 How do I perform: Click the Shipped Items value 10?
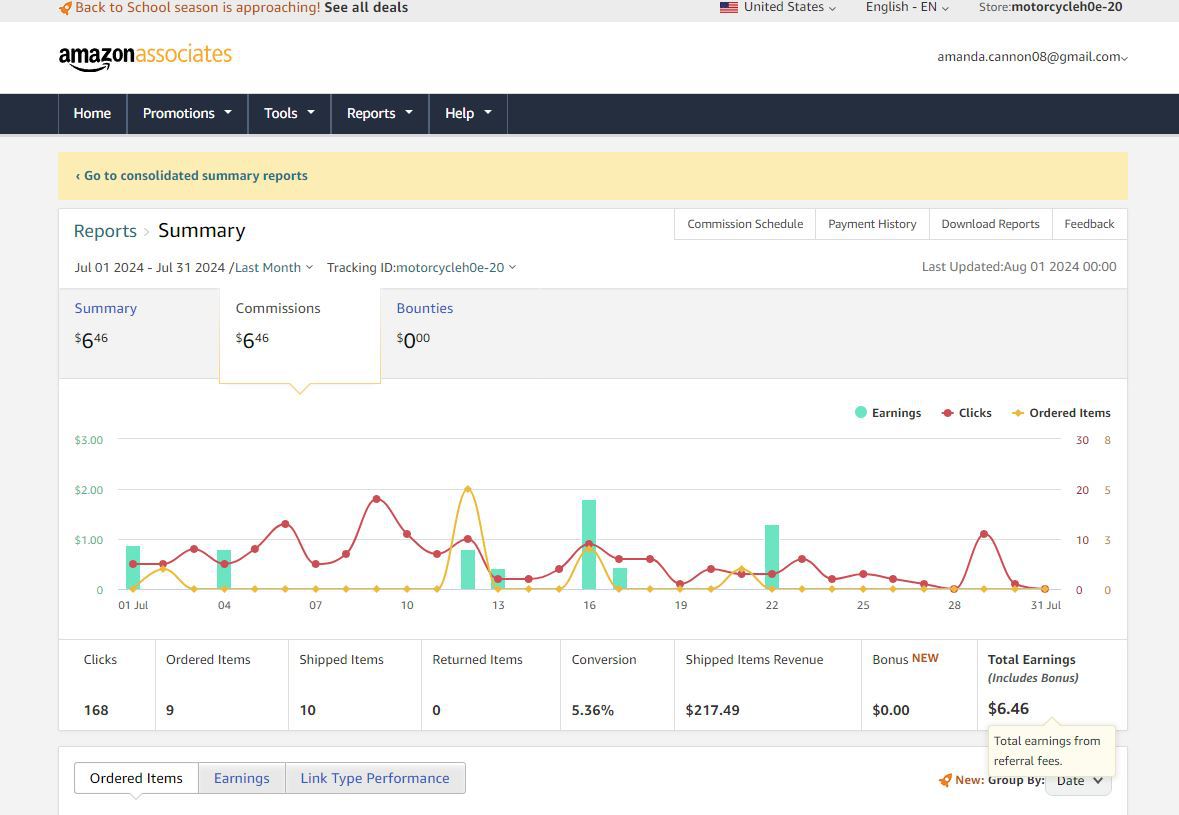tap(308, 710)
